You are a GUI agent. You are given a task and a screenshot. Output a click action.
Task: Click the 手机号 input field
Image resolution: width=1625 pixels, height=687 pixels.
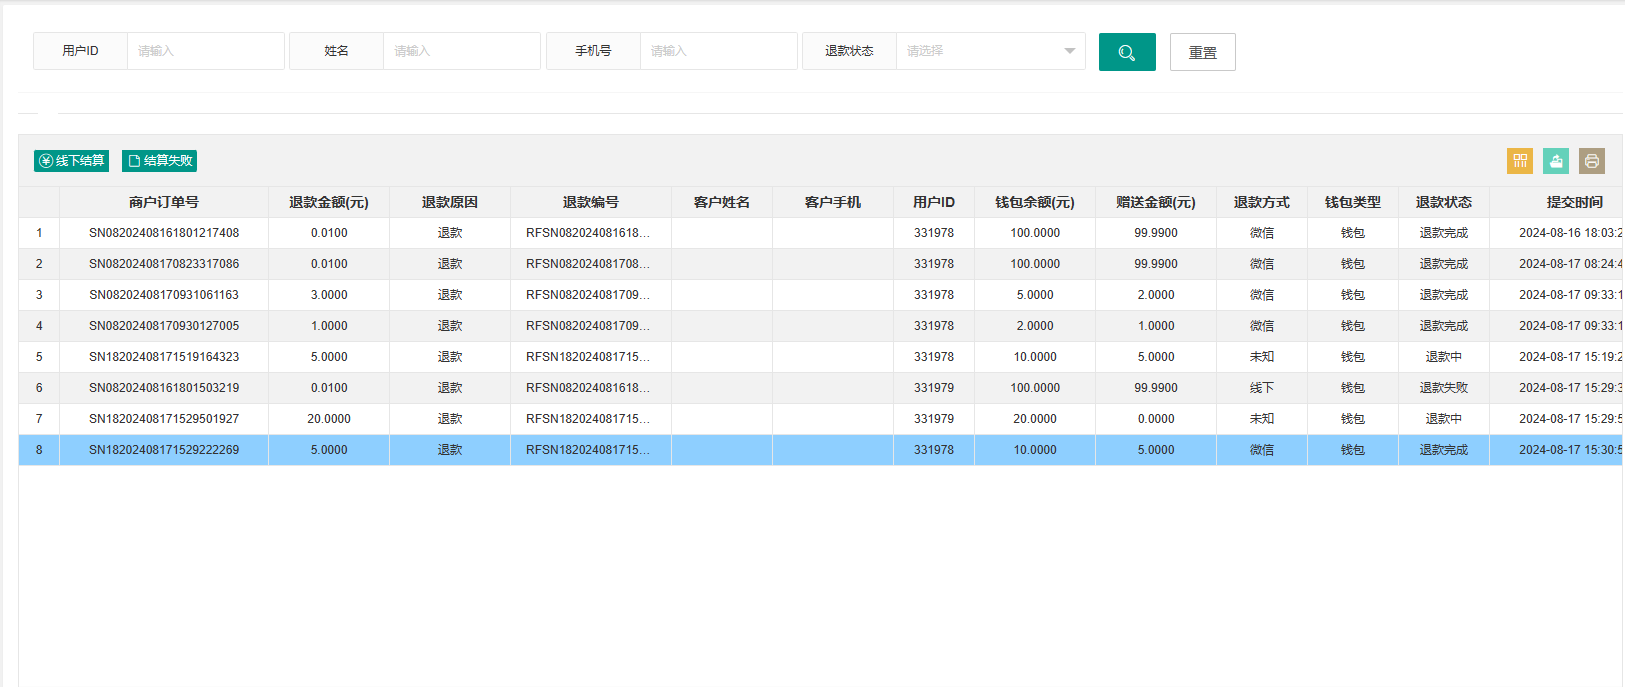[718, 51]
